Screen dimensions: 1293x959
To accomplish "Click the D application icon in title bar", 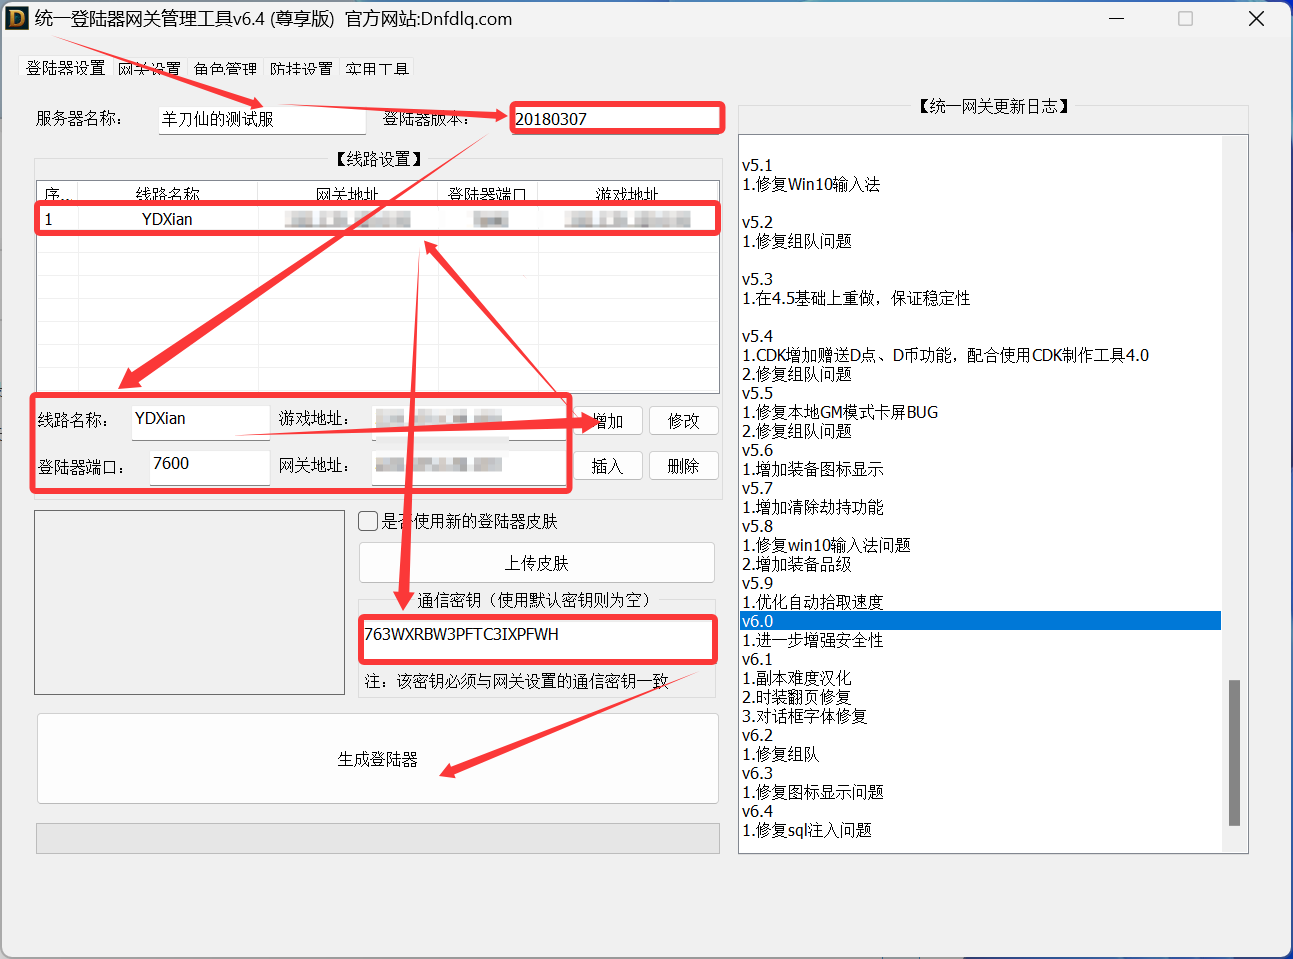I will click(x=16, y=18).
